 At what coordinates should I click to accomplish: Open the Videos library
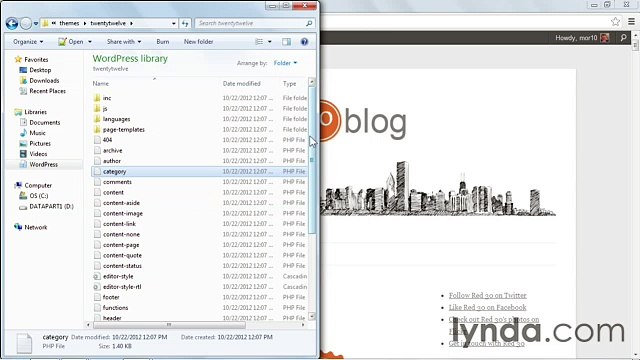pyautogui.click(x=38, y=154)
